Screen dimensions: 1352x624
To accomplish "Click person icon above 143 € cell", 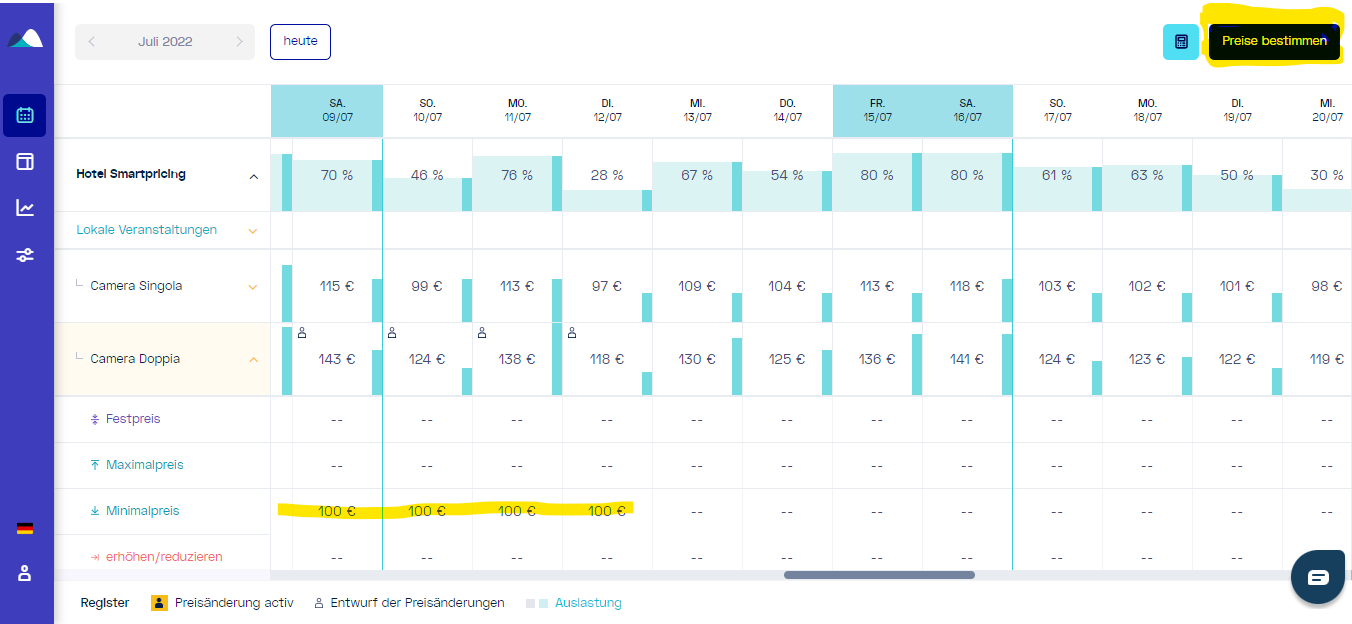I will 300,333.
